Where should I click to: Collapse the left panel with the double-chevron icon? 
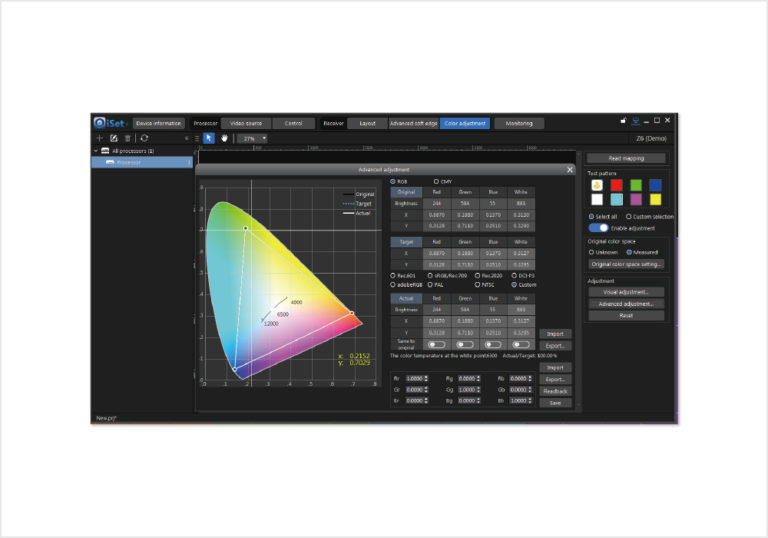187,139
